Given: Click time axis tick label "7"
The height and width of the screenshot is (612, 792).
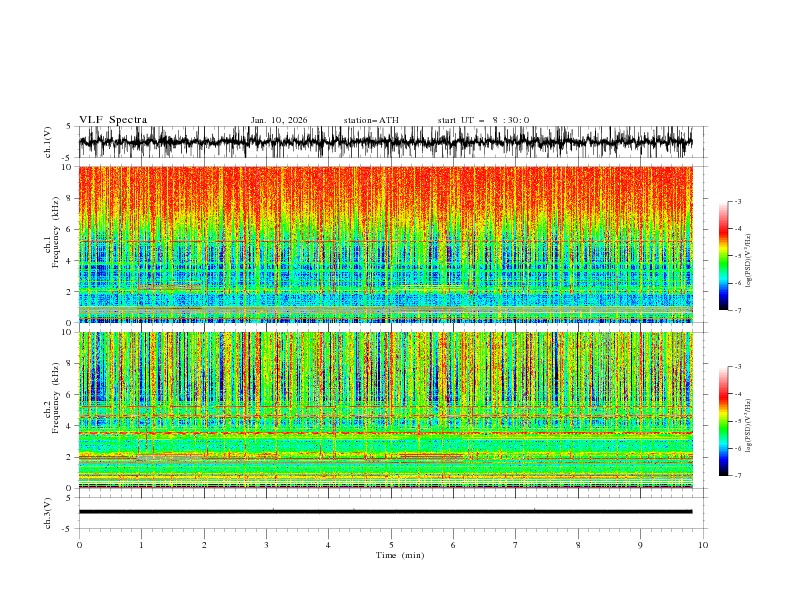Looking at the screenshot, I should (516, 545).
